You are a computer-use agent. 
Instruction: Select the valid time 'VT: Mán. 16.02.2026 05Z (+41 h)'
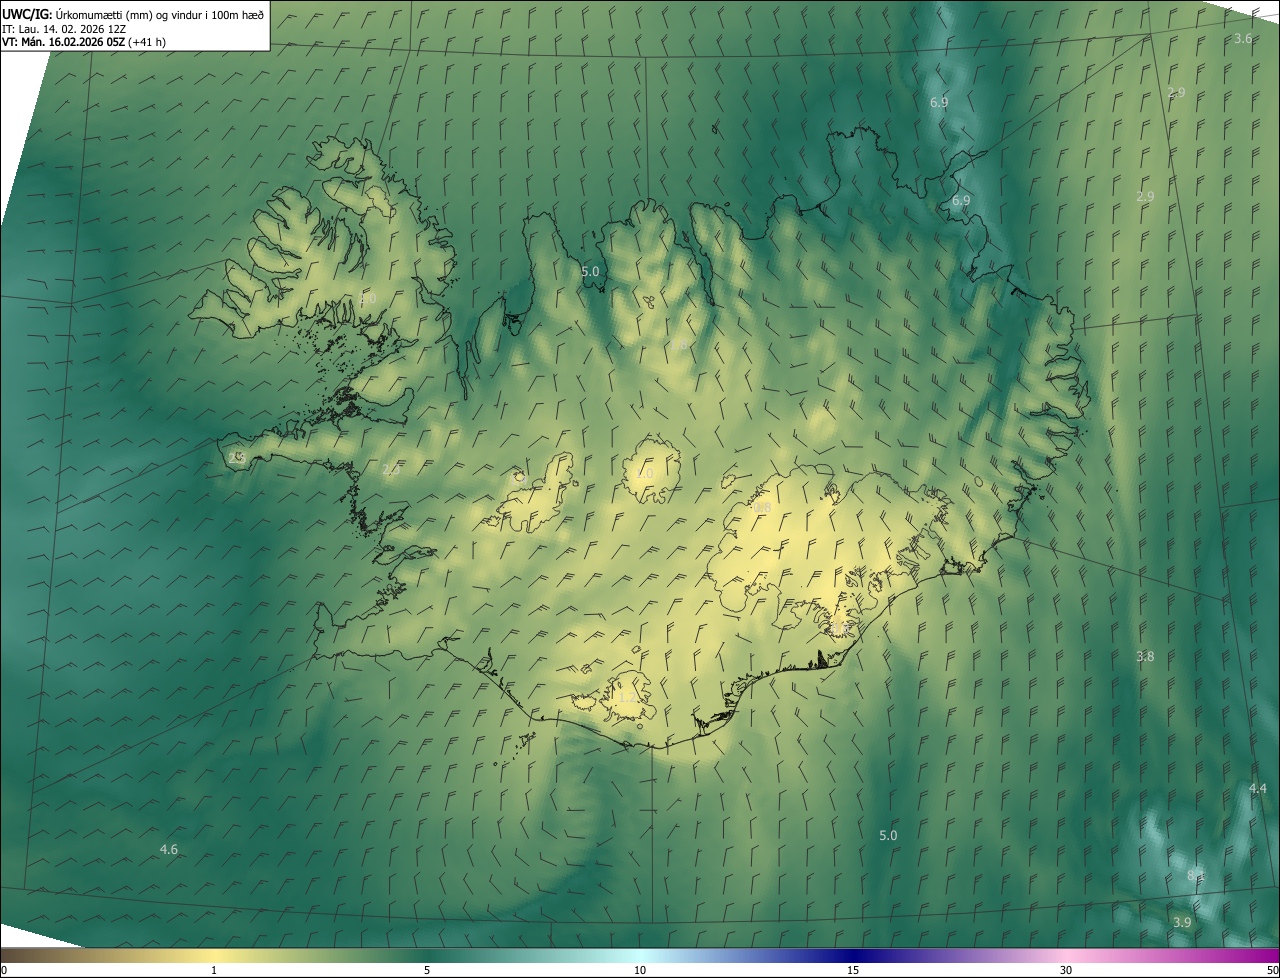coord(84,43)
